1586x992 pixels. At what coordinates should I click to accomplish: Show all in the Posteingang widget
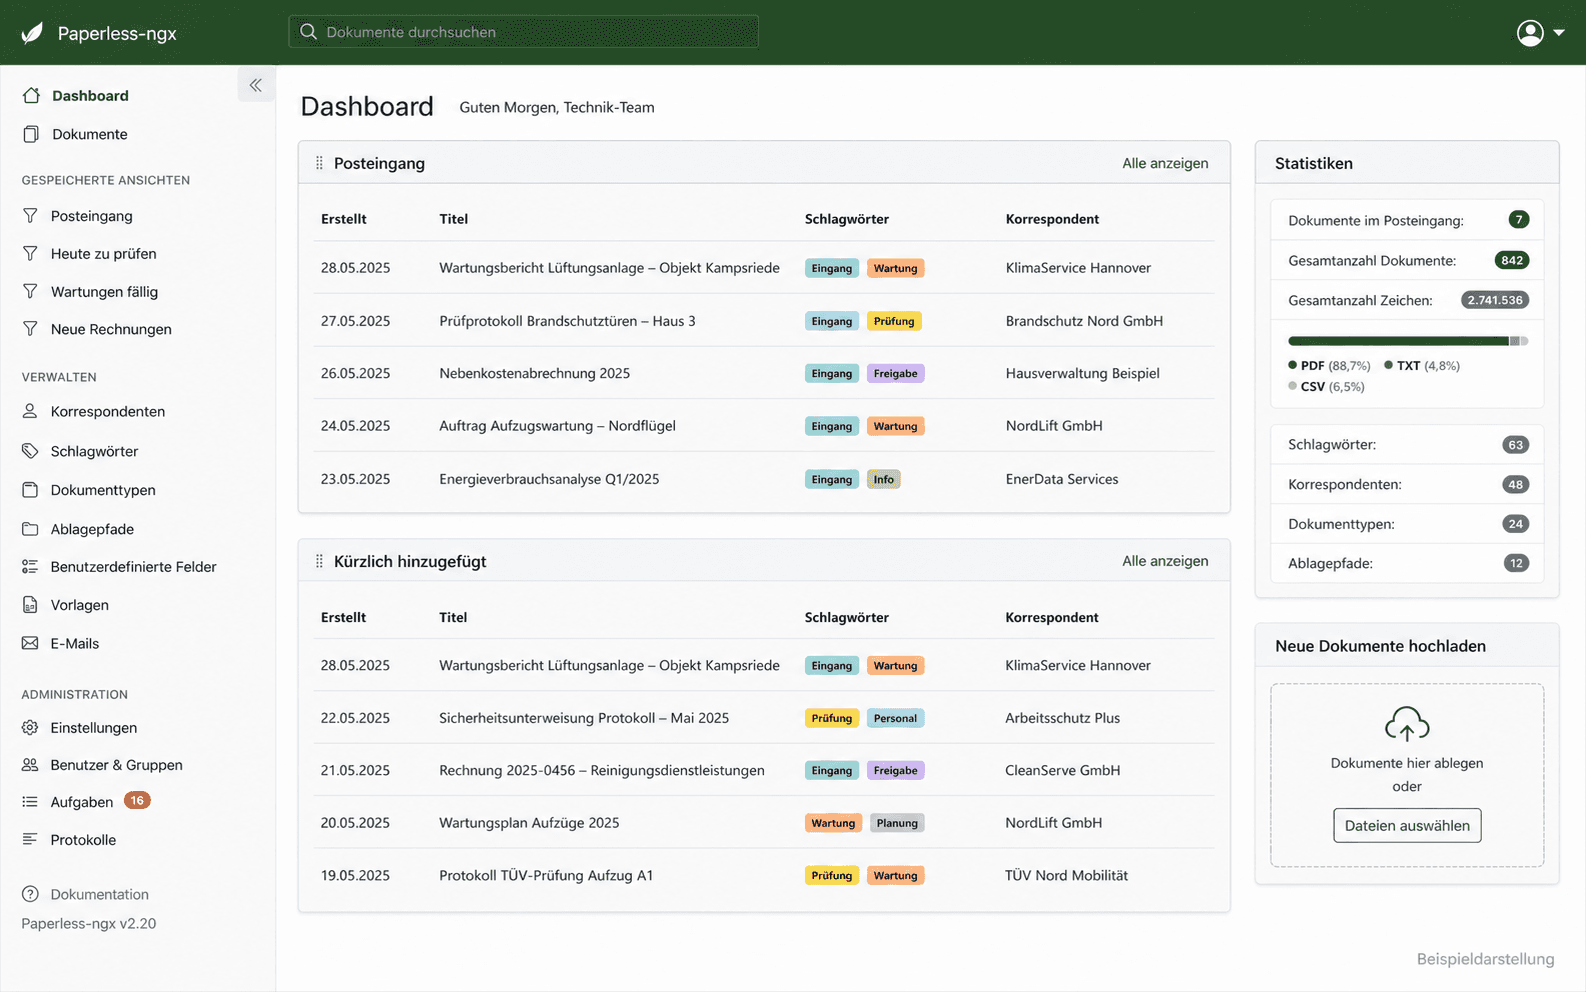click(1165, 163)
